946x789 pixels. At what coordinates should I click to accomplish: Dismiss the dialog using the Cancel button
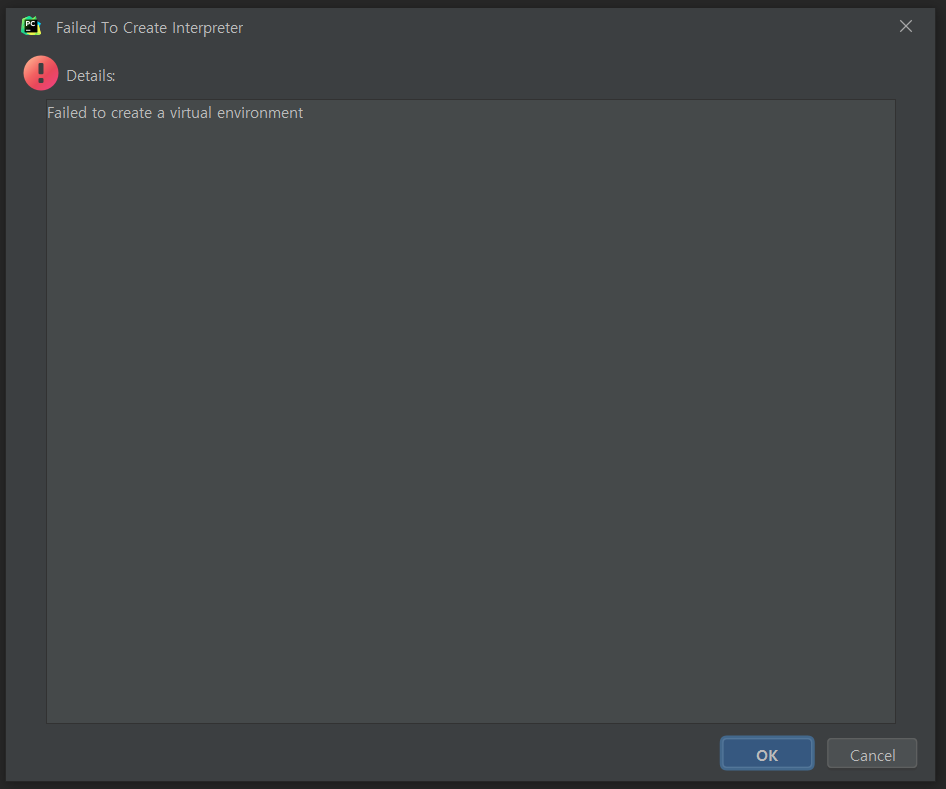tap(872, 754)
